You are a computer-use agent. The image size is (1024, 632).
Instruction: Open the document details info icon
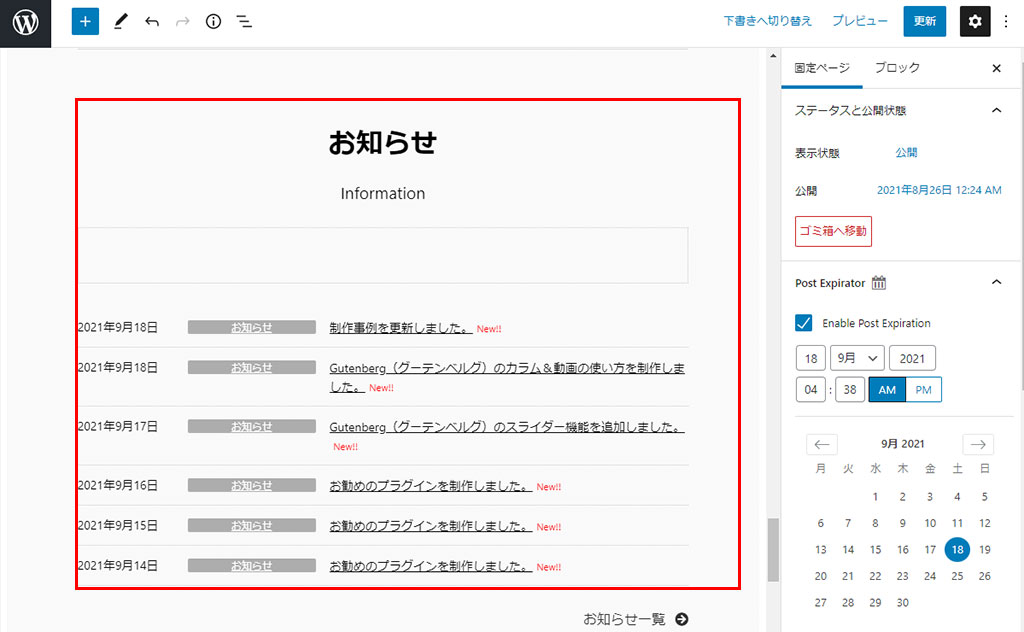point(213,21)
